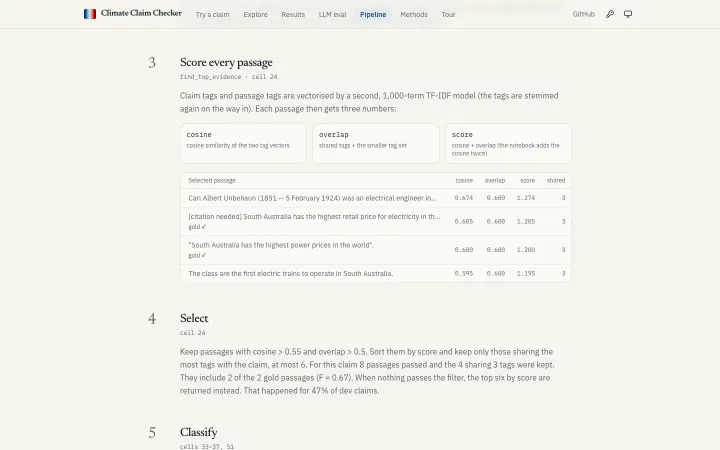Screen dimensions: 720x450
Task: Select the first electric trains passage row
Action: point(376,273)
